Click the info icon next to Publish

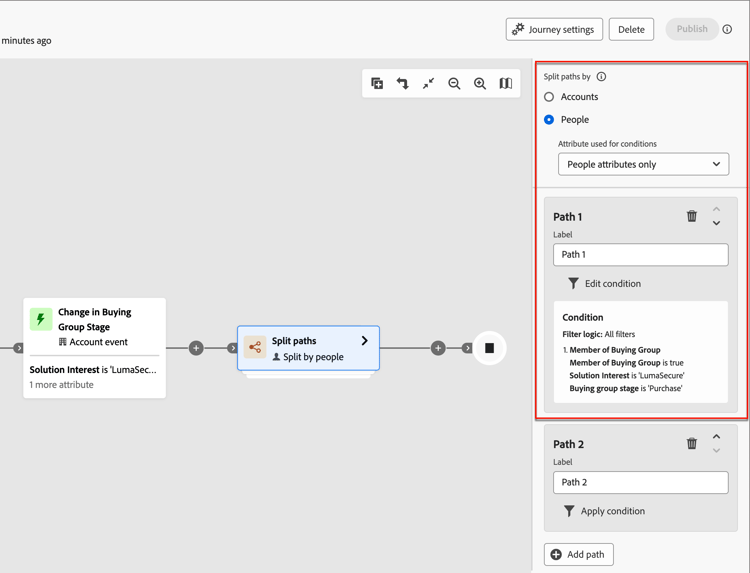[x=727, y=29]
